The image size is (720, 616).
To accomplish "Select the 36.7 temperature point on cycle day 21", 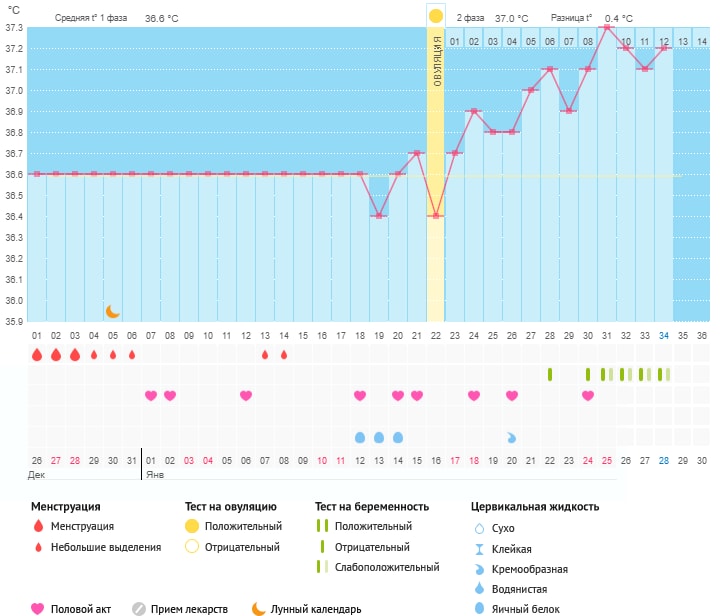I will [x=416, y=153].
